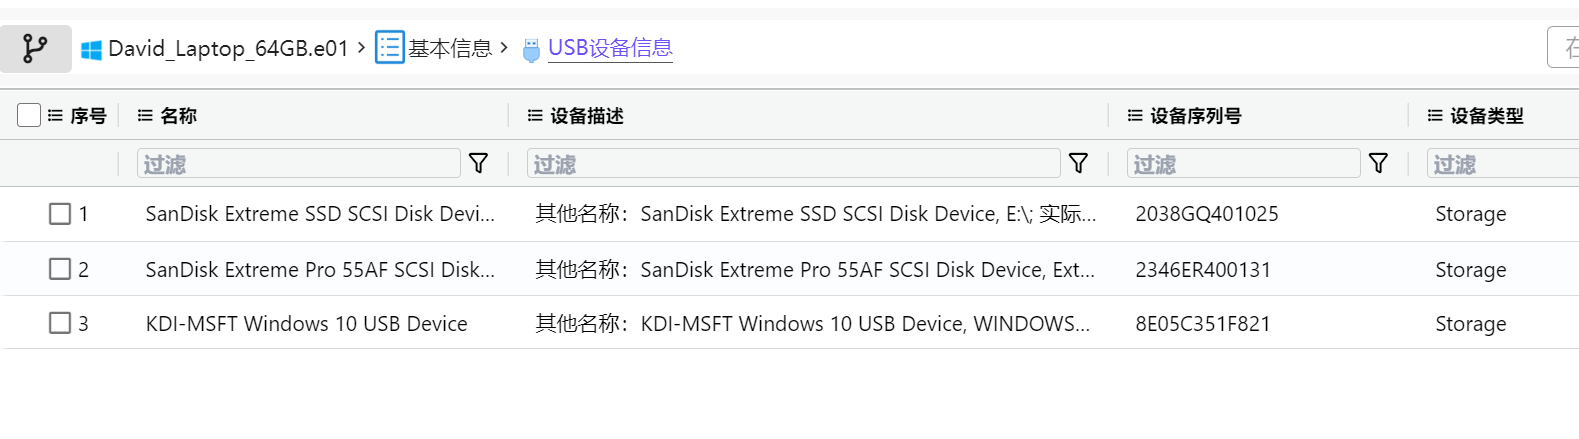Toggle the select-all checkbox in header

coord(29,115)
